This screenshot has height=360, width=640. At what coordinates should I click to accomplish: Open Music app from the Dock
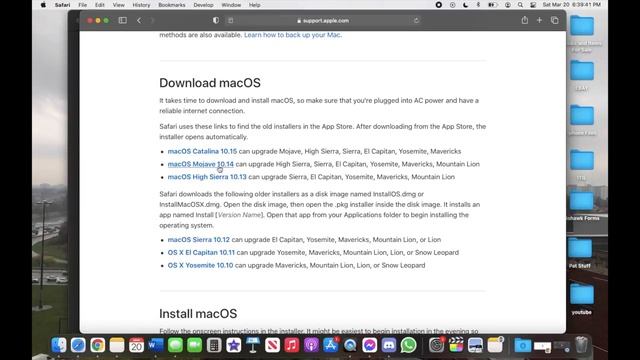pos(291,345)
